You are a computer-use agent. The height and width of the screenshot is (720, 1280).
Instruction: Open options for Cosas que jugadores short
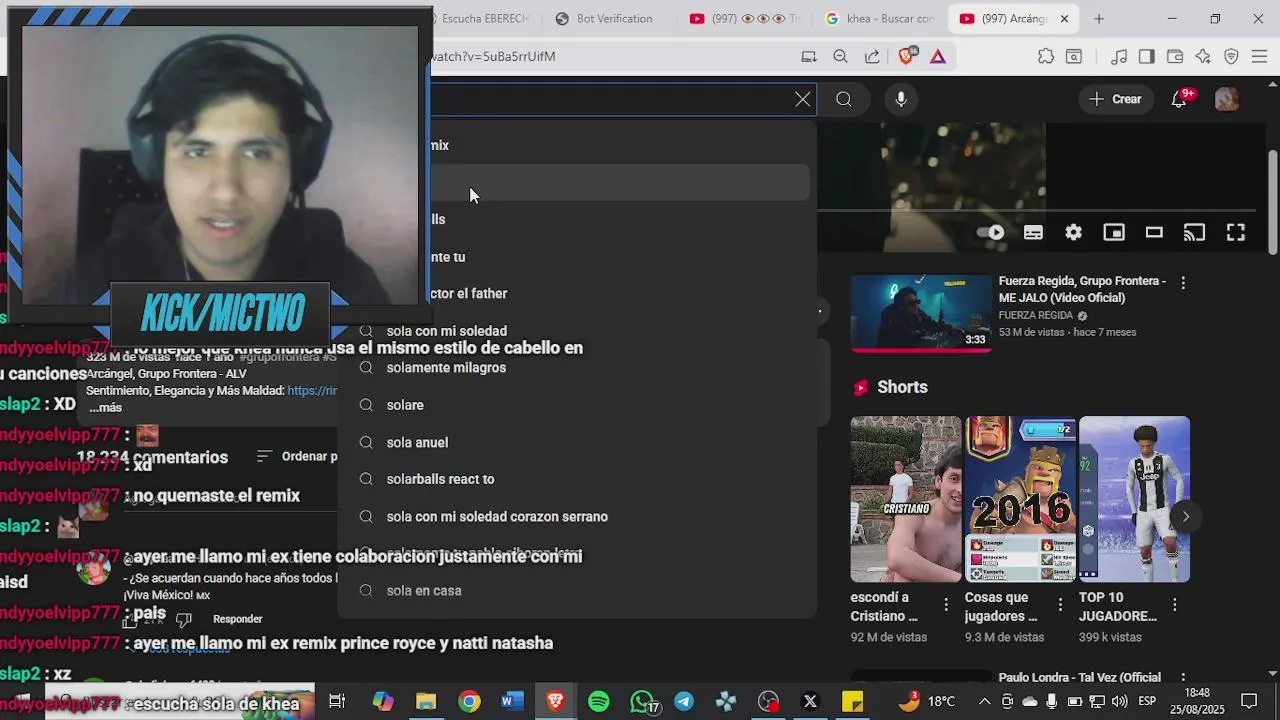tap(1060, 605)
